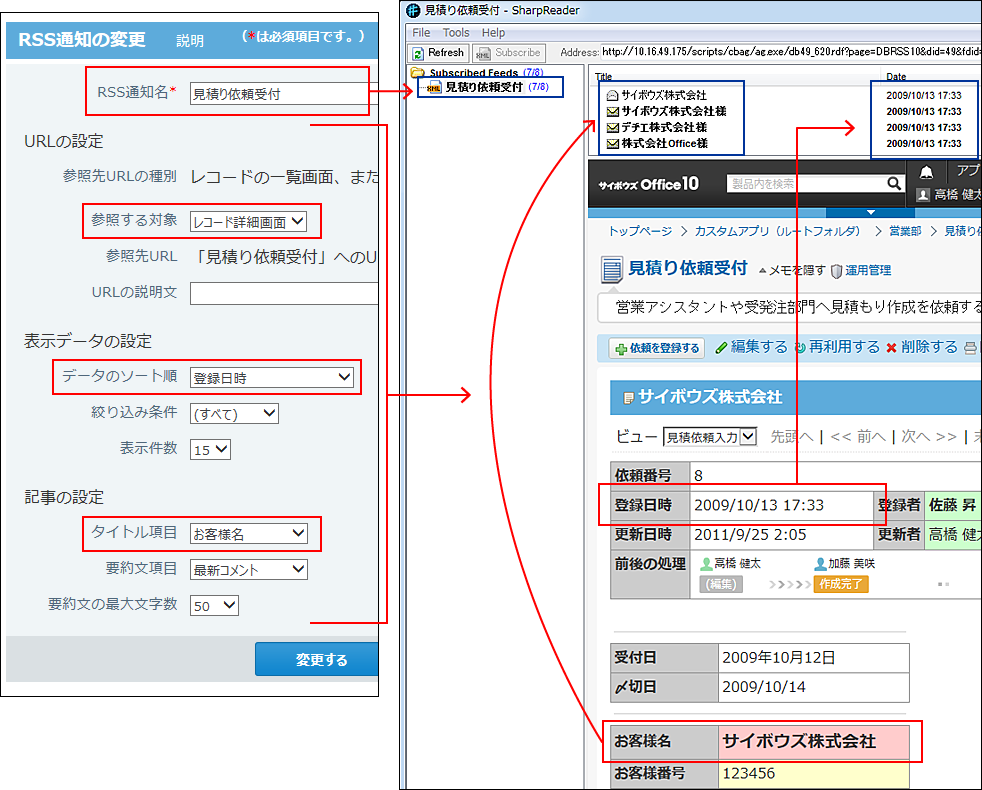Viewport: 982px width, 790px height.
Task: Click the Subscribe button in SharpReader toolbar
Action: pos(509,53)
